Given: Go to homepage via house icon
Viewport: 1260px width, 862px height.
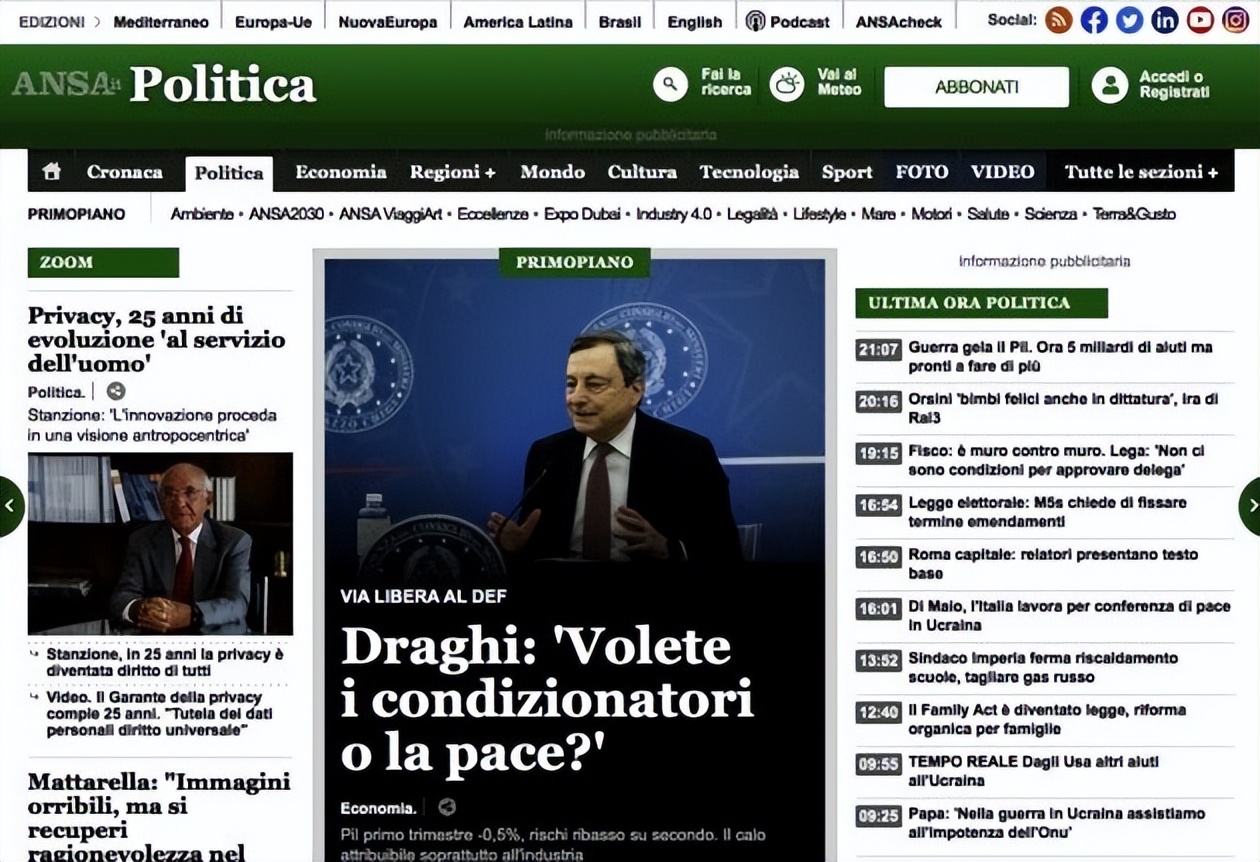Looking at the screenshot, I should tap(51, 171).
